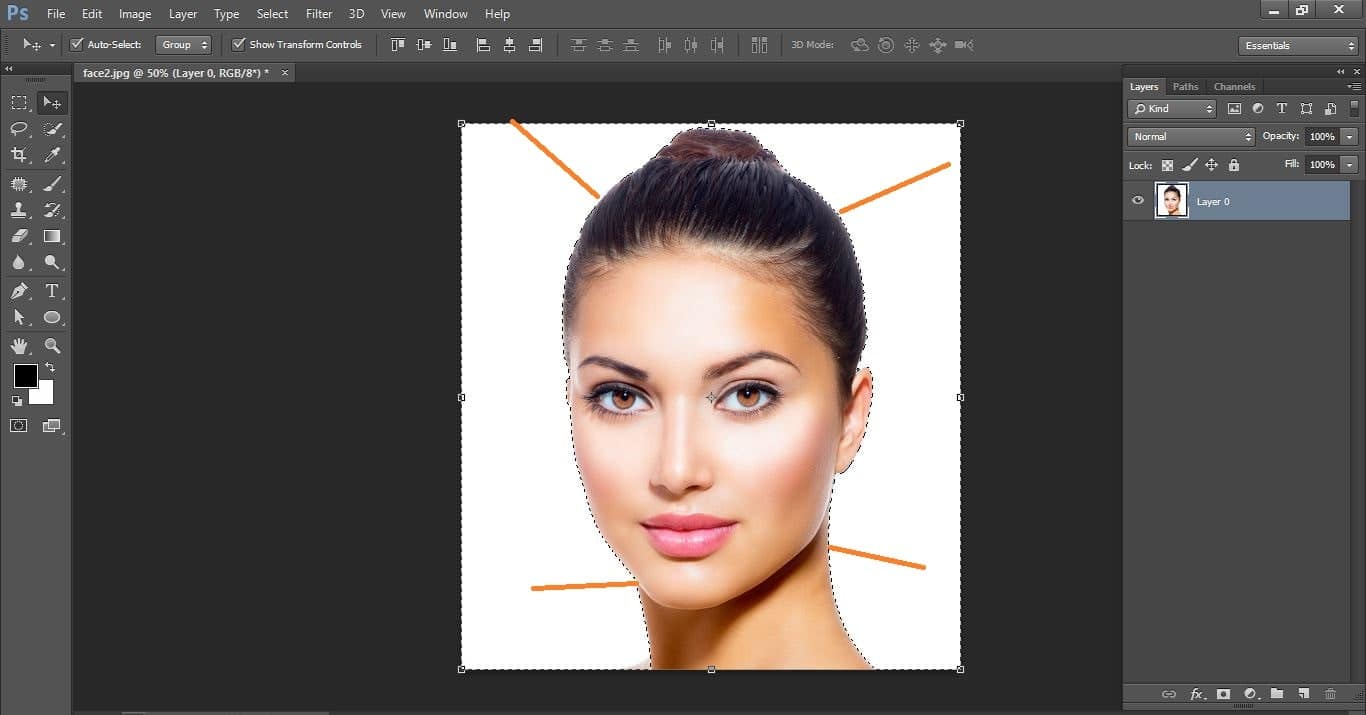Click the Layer 0 thumbnail
Screen dimensions: 1366x715
1171,201
